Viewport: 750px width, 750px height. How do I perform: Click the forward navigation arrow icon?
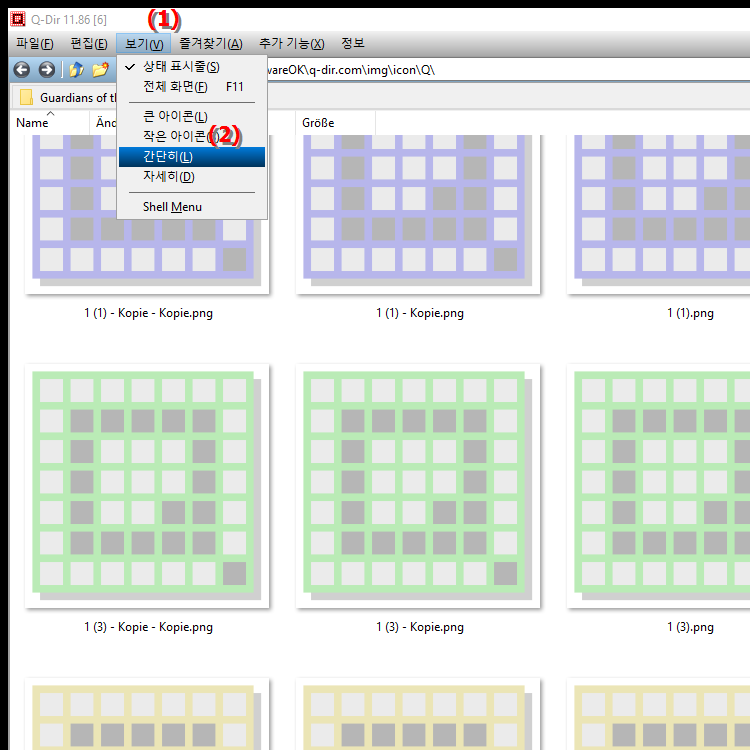[x=46, y=70]
